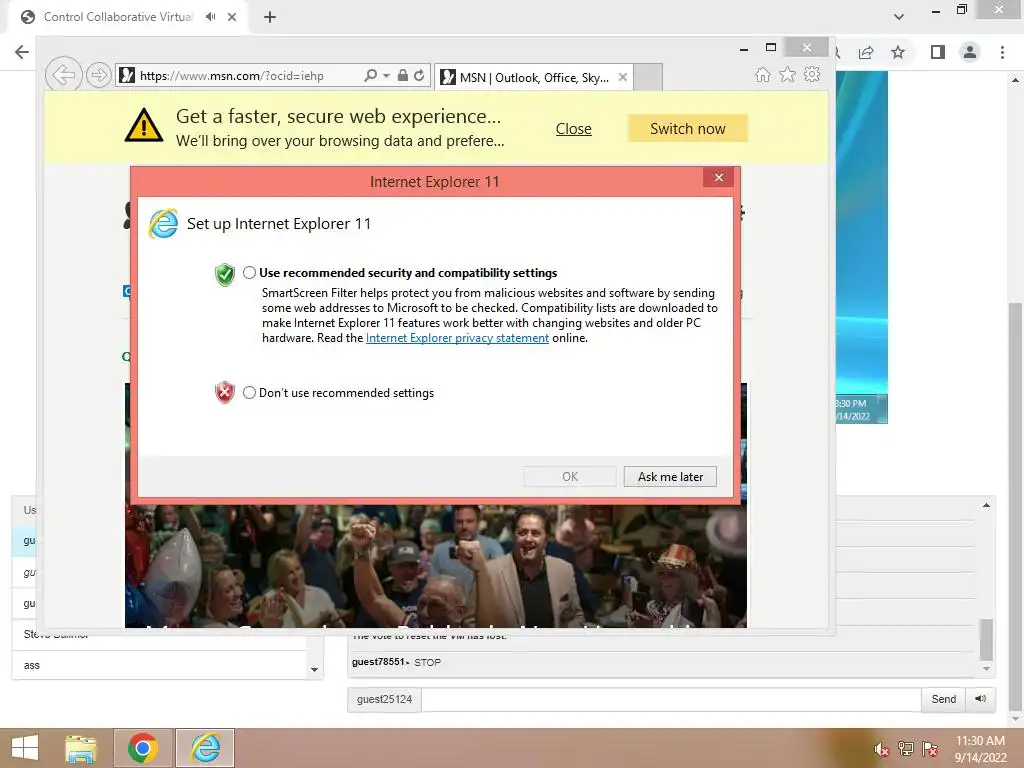Select Use recommended security settings option

(249, 272)
